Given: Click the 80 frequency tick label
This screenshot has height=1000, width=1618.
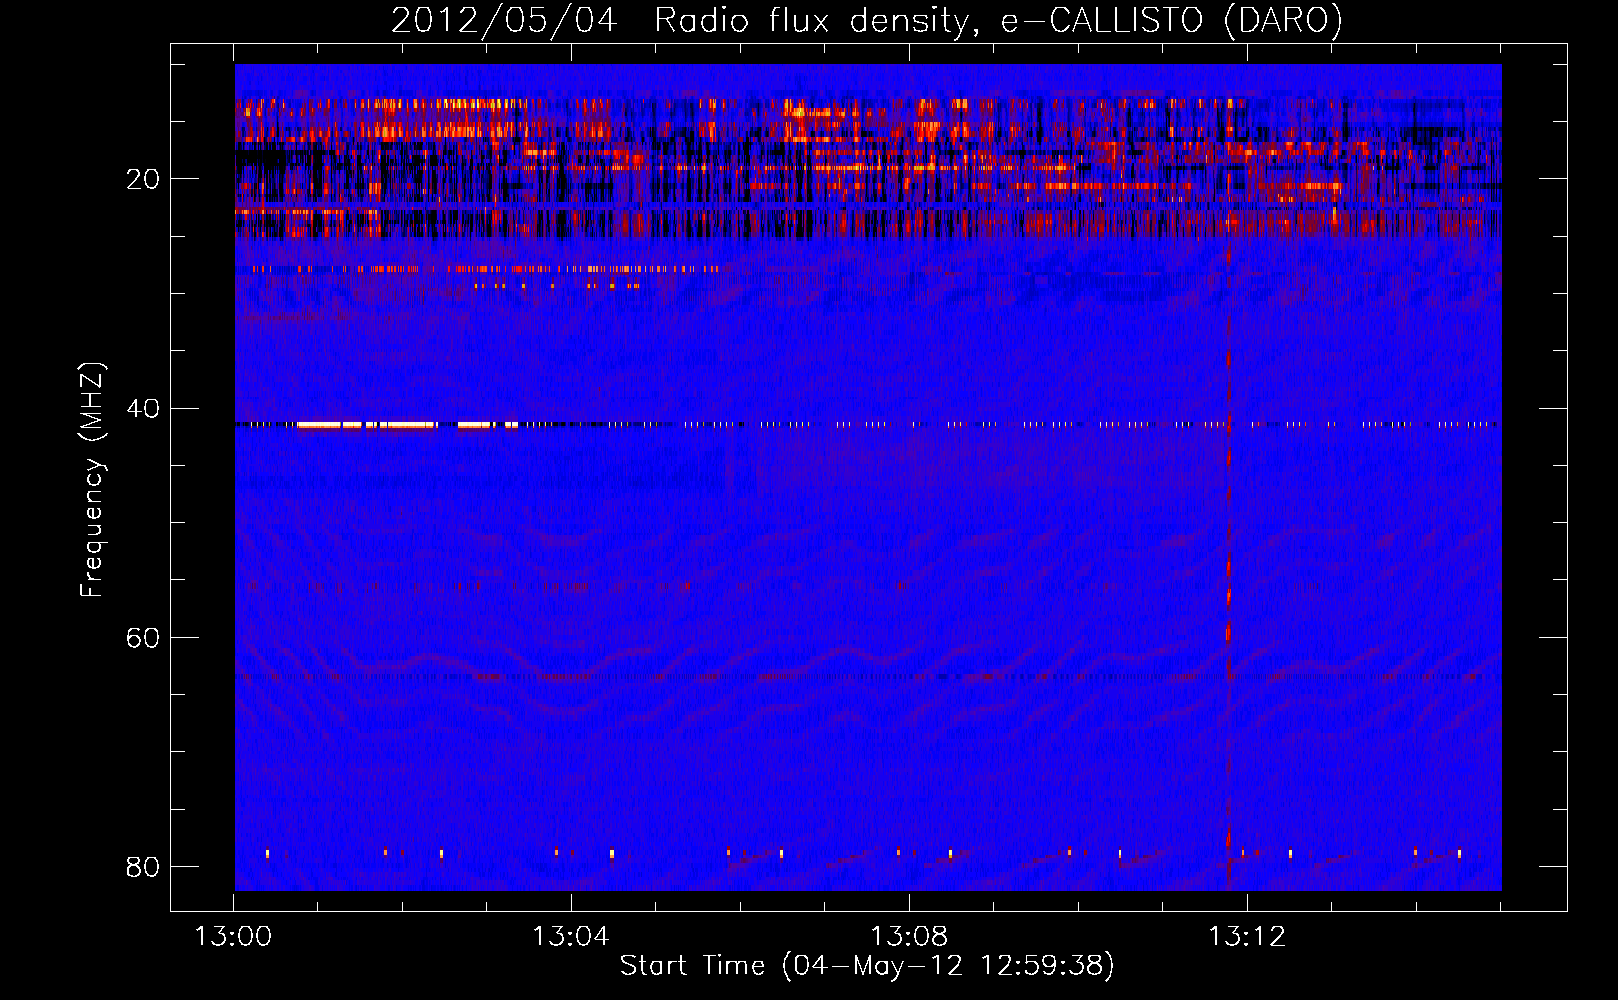Looking at the screenshot, I should pos(143,866).
